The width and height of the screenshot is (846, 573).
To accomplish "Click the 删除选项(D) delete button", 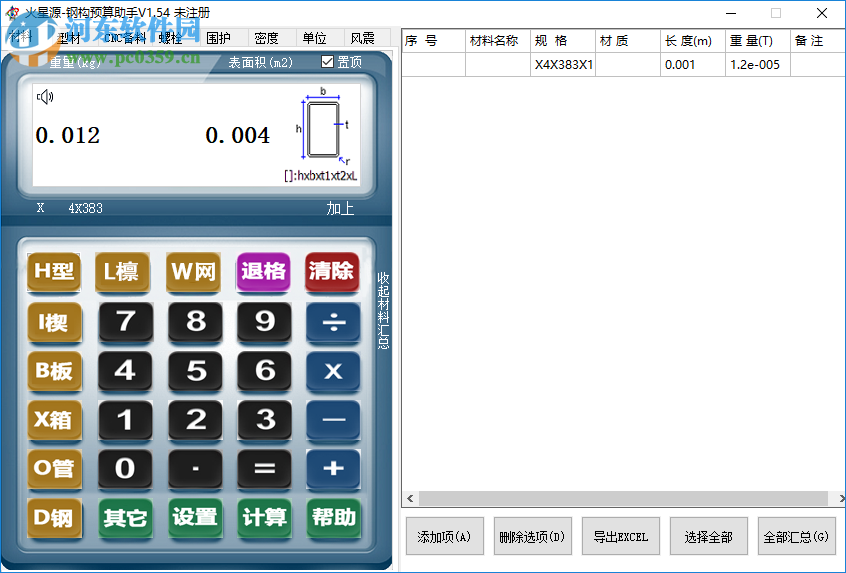I will tap(533, 536).
